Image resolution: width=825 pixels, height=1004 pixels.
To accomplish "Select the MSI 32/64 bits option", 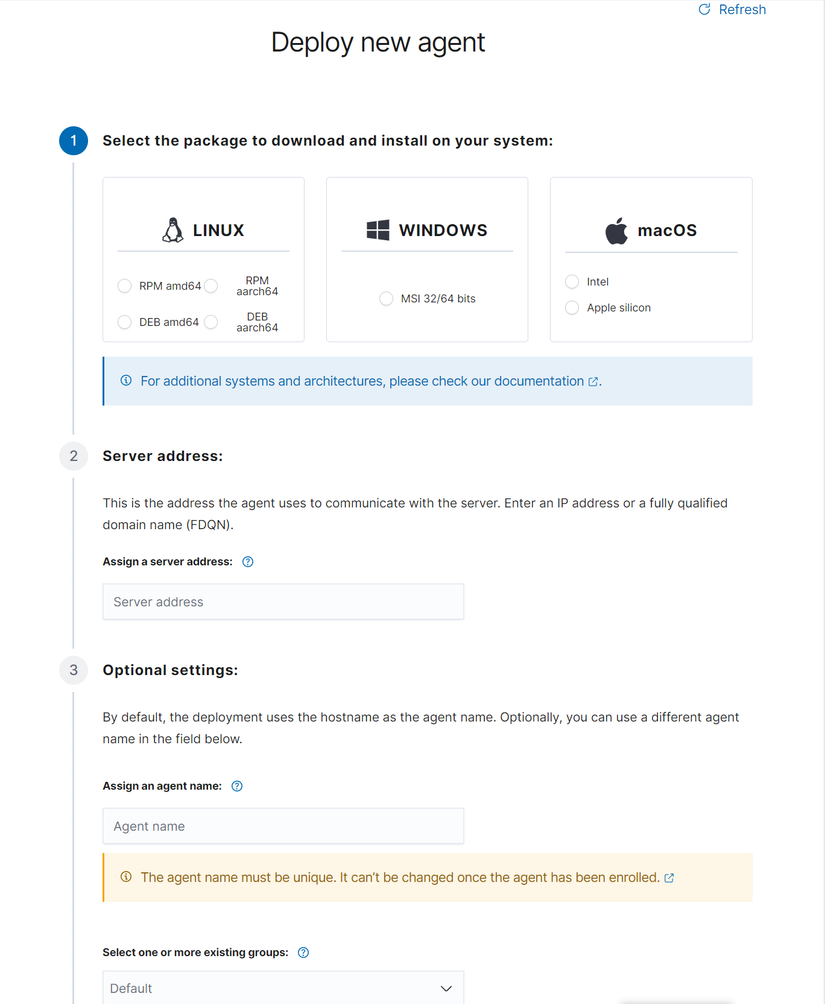I will click(386, 299).
